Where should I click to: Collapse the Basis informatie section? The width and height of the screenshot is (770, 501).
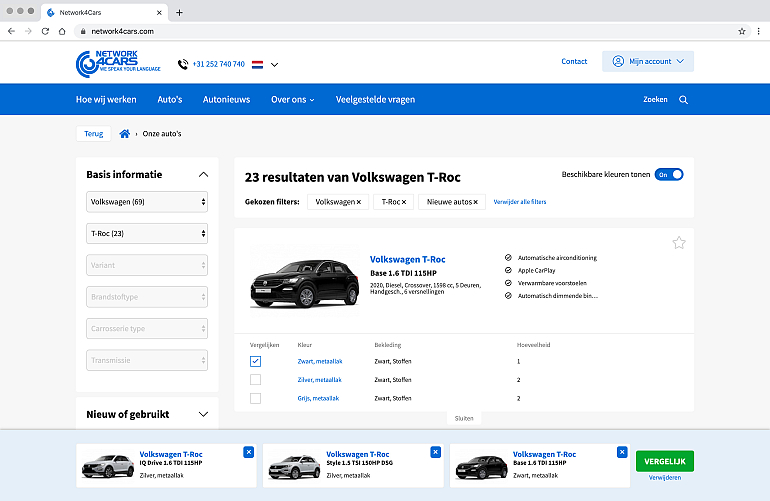(203, 174)
